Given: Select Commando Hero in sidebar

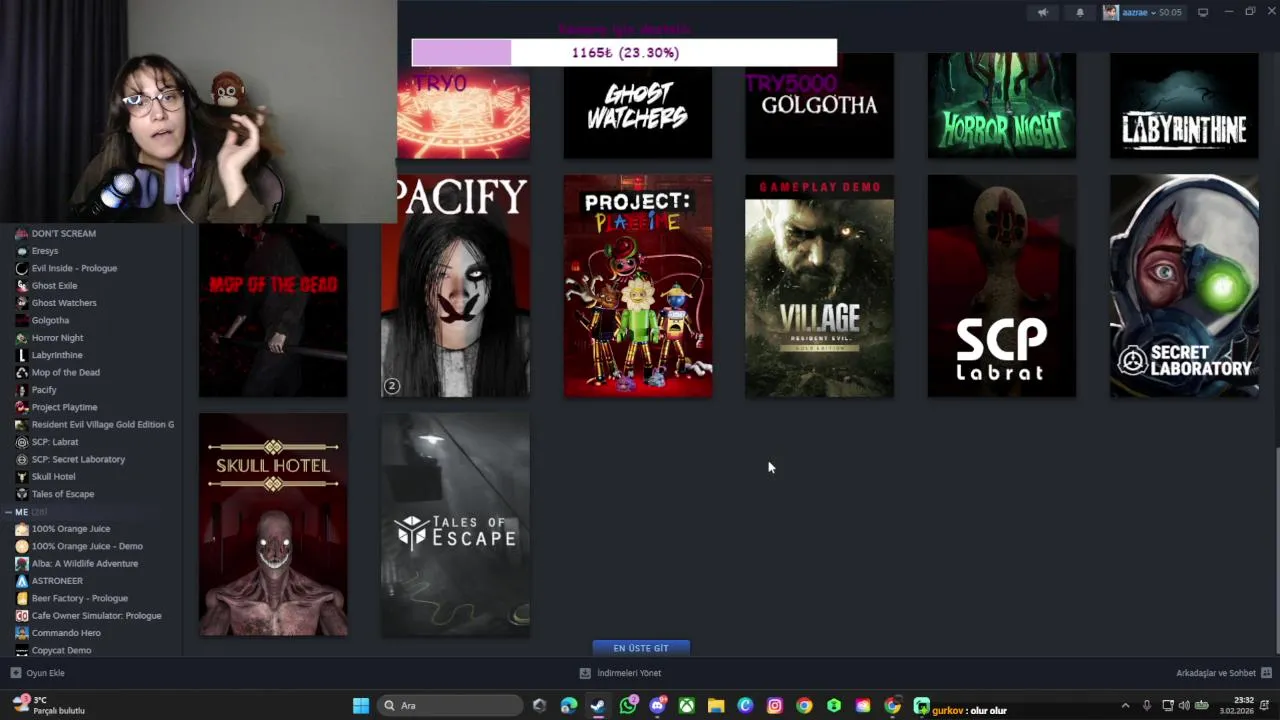Looking at the screenshot, I should coord(66,633).
